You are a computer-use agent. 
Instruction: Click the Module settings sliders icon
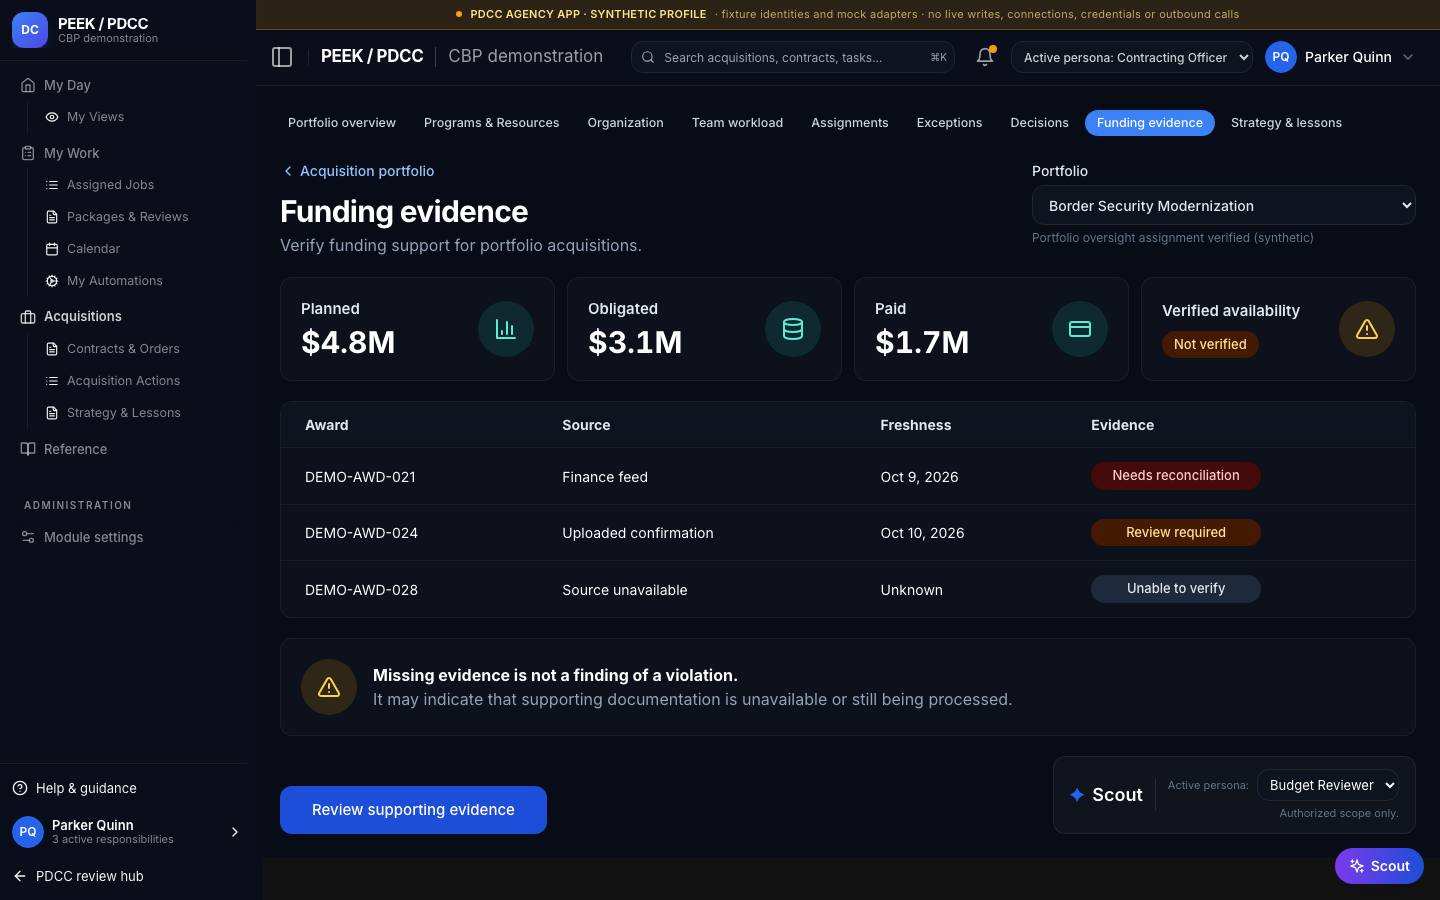click(x=28, y=537)
